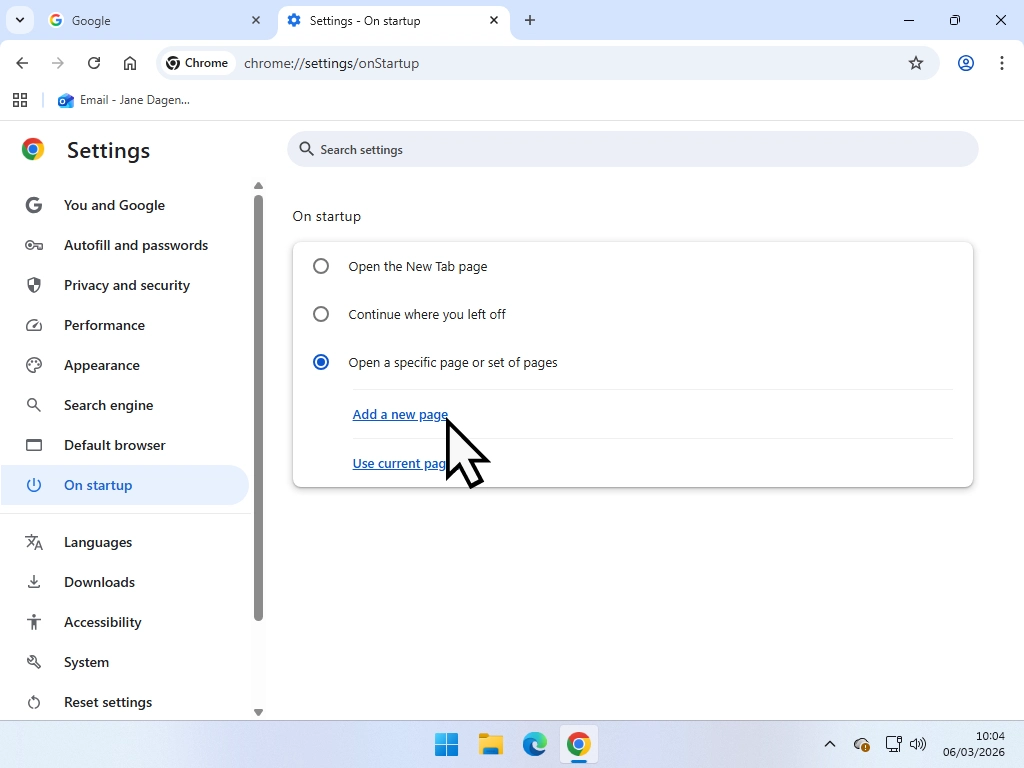The height and width of the screenshot is (768, 1024).
Task: Reload the current page
Action: [x=94, y=63]
